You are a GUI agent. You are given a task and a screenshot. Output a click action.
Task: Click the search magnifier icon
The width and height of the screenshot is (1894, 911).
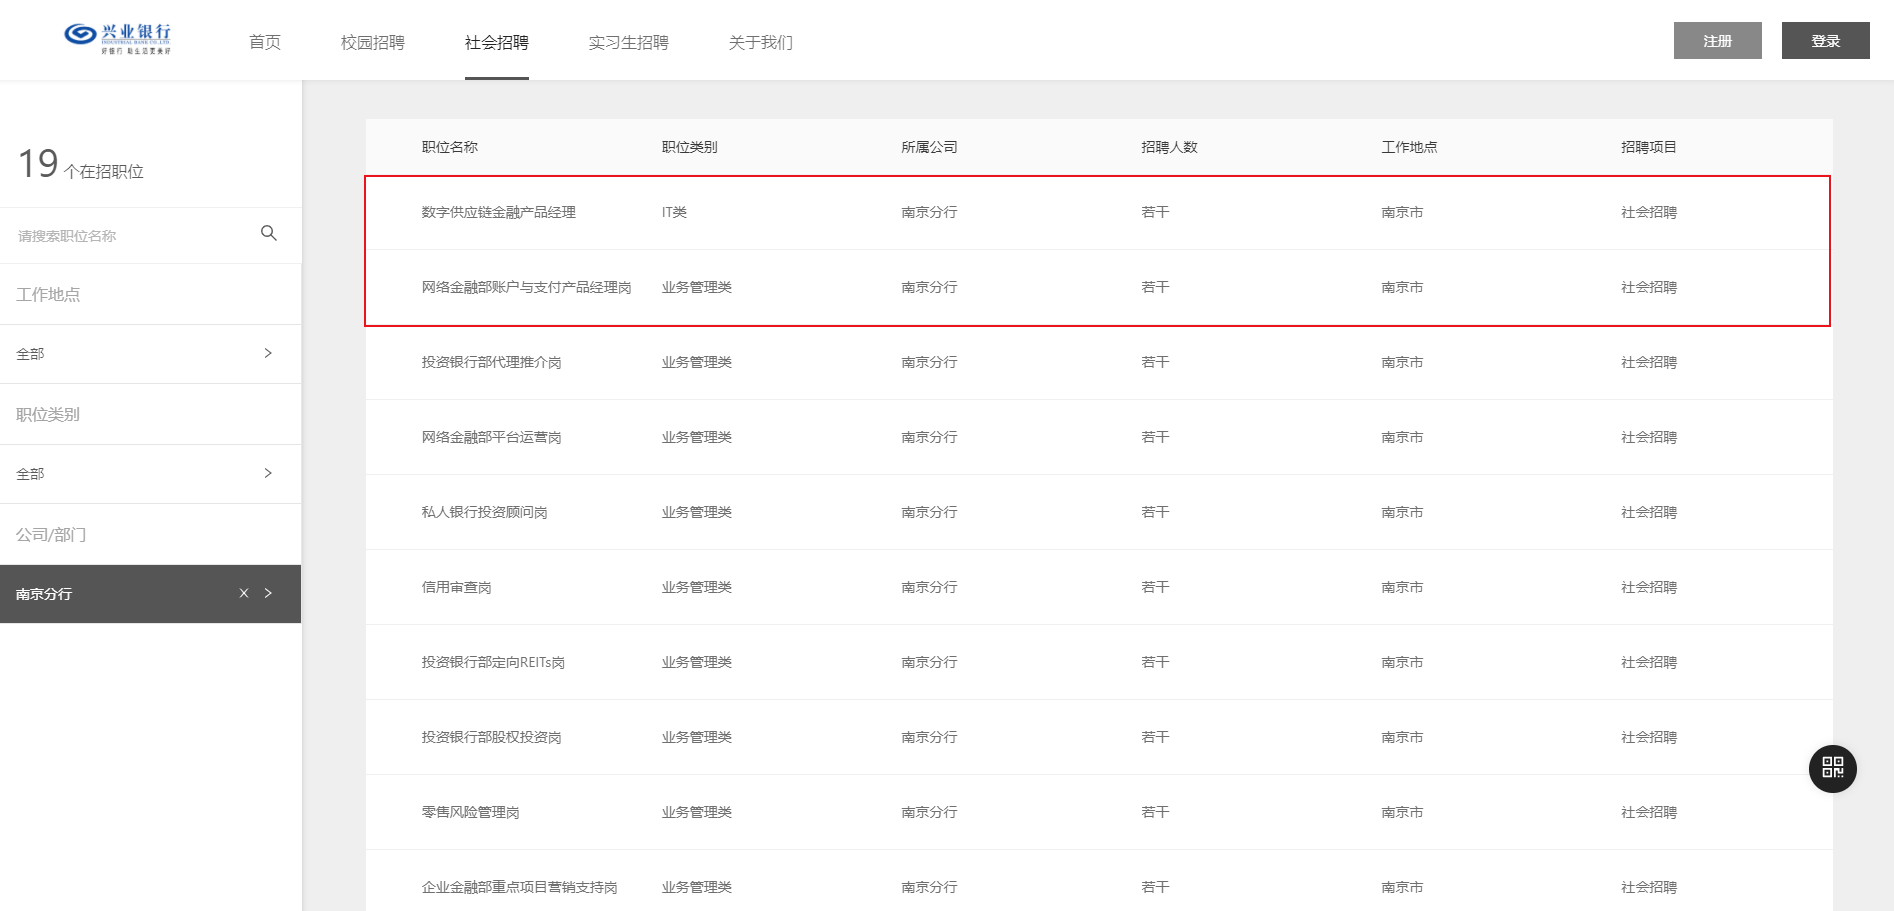pyautogui.click(x=268, y=233)
